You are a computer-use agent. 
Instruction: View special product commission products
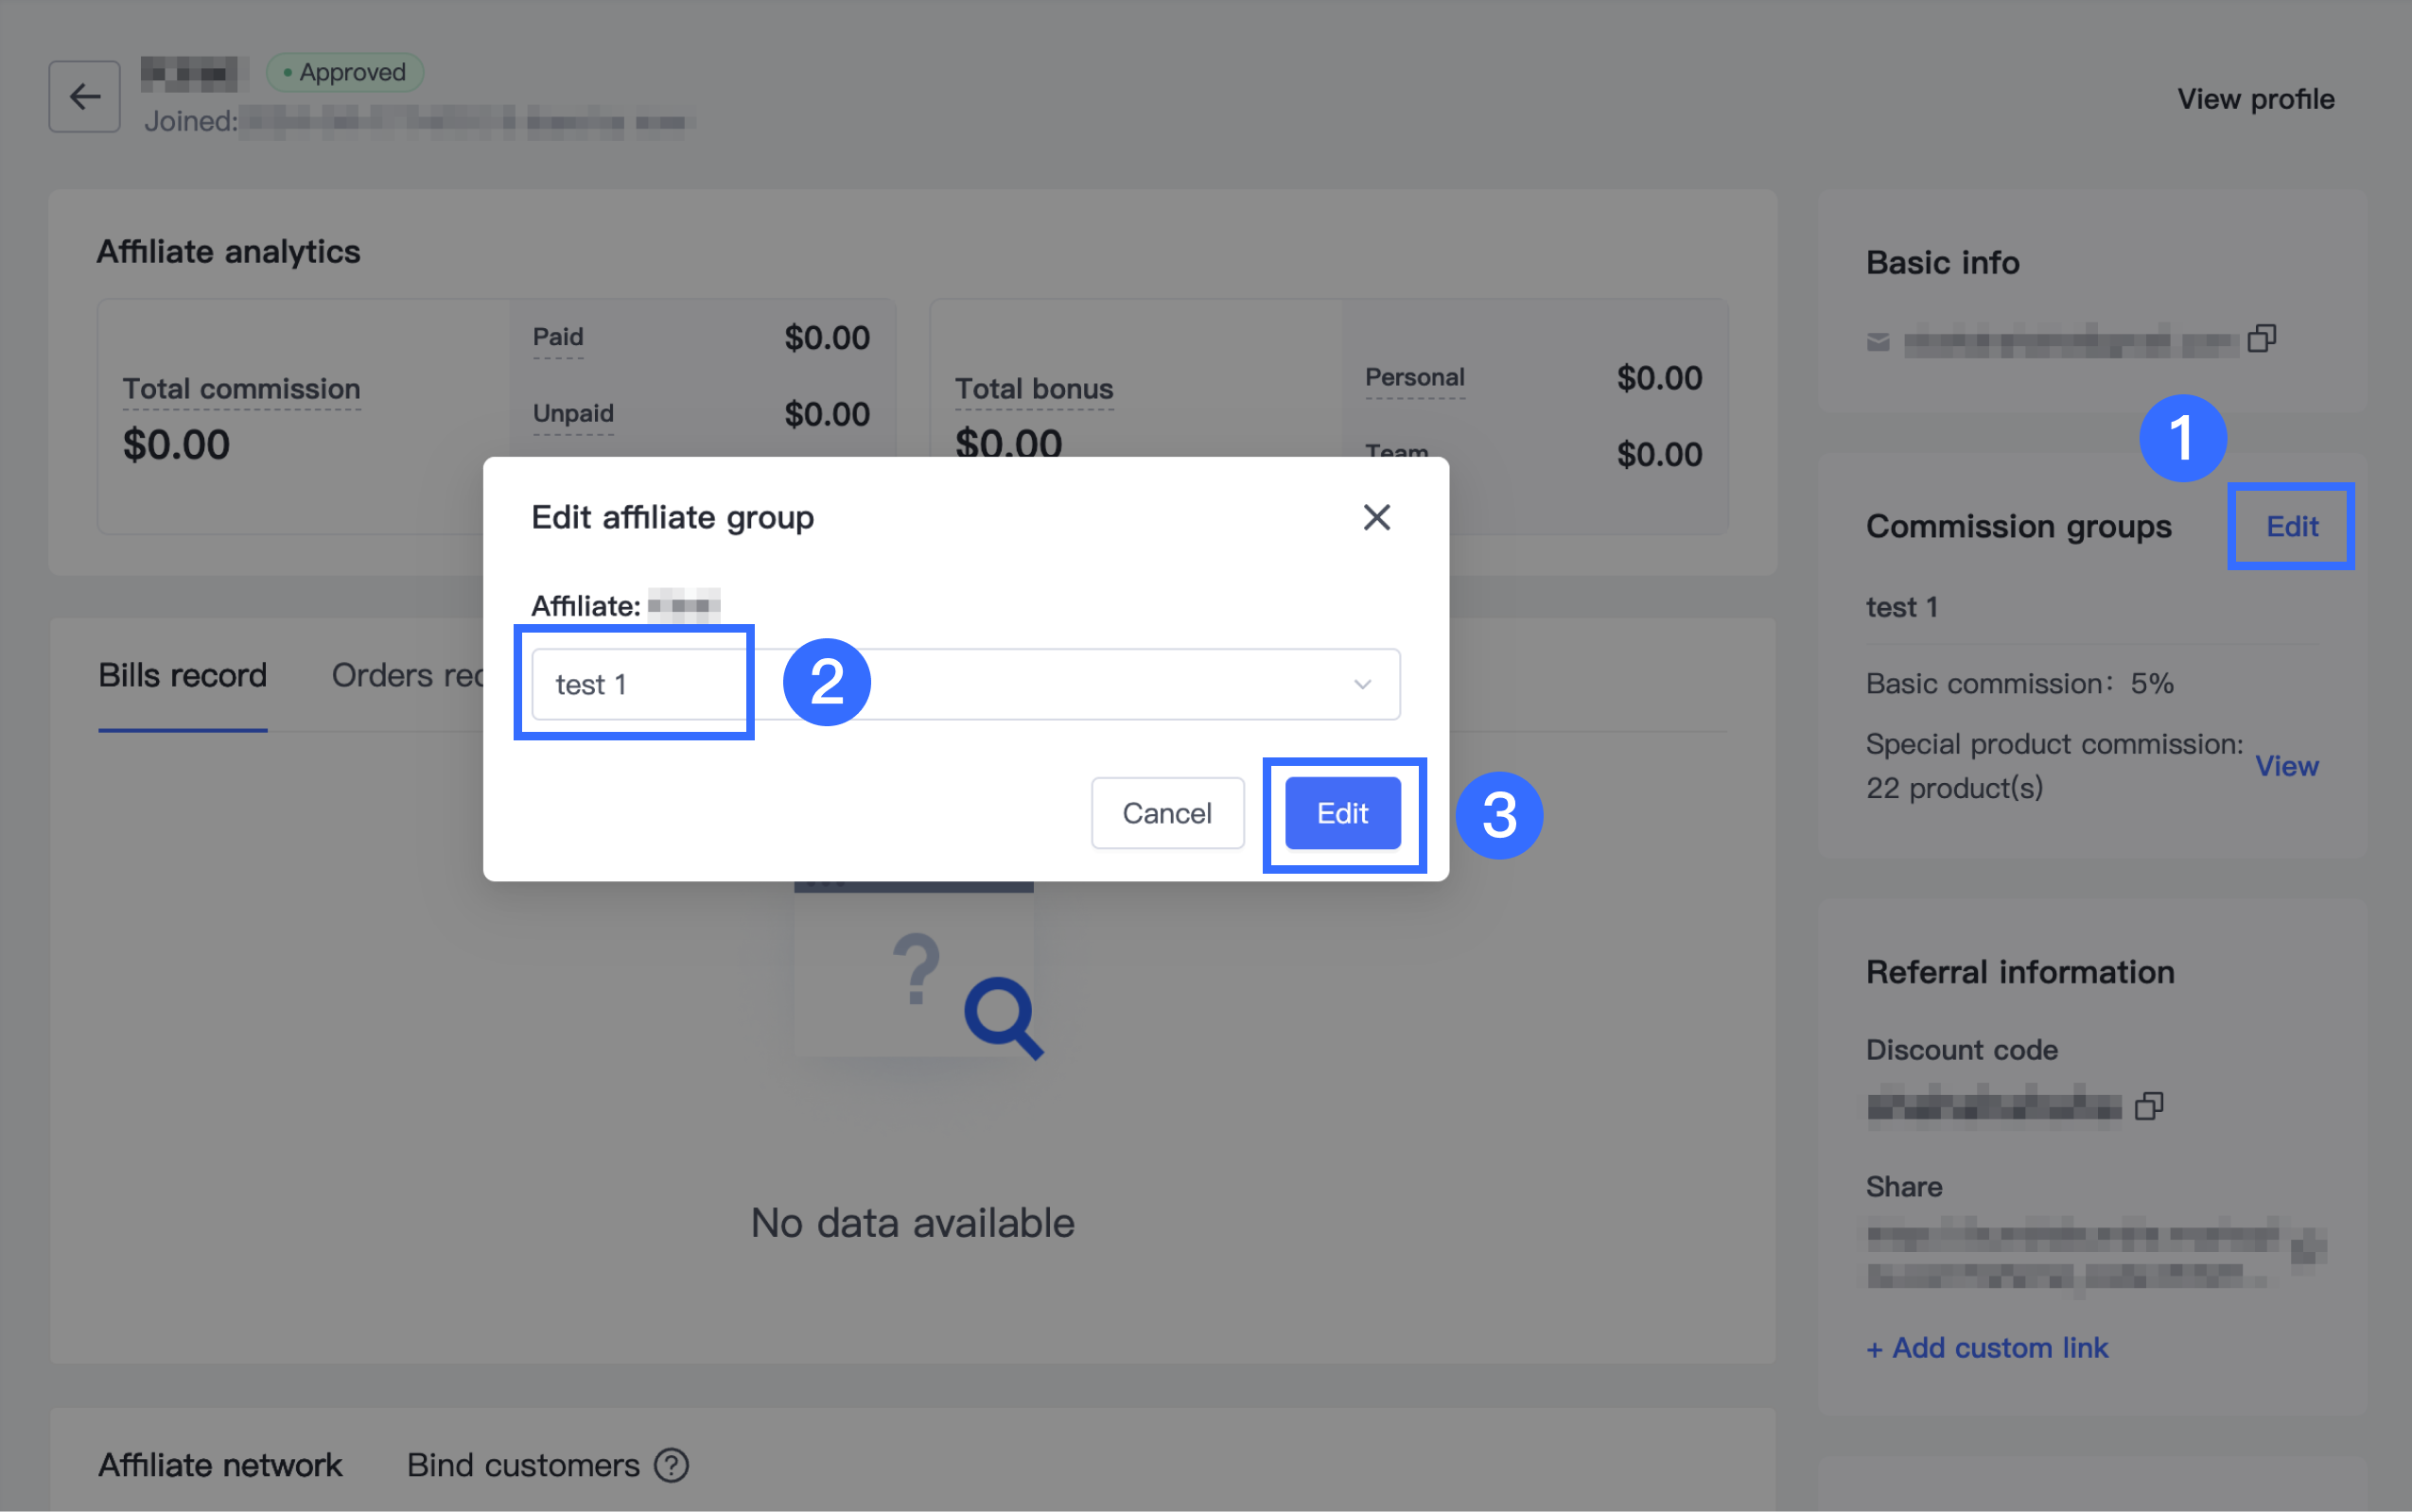click(x=2286, y=766)
